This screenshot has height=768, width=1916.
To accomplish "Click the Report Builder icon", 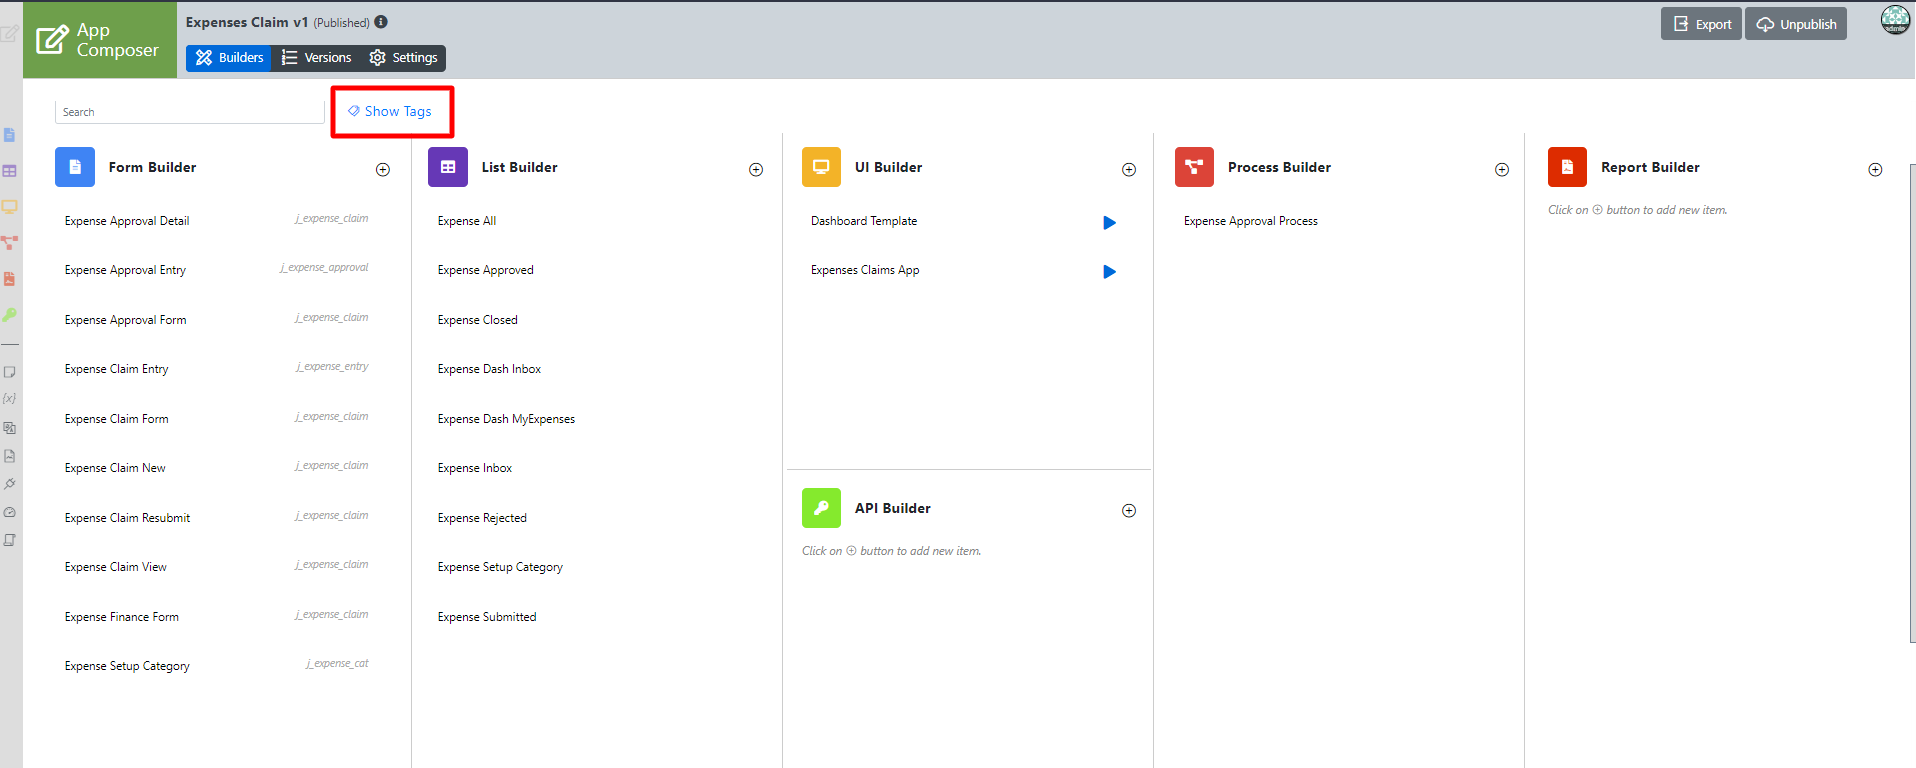I will (x=1567, y=167).
